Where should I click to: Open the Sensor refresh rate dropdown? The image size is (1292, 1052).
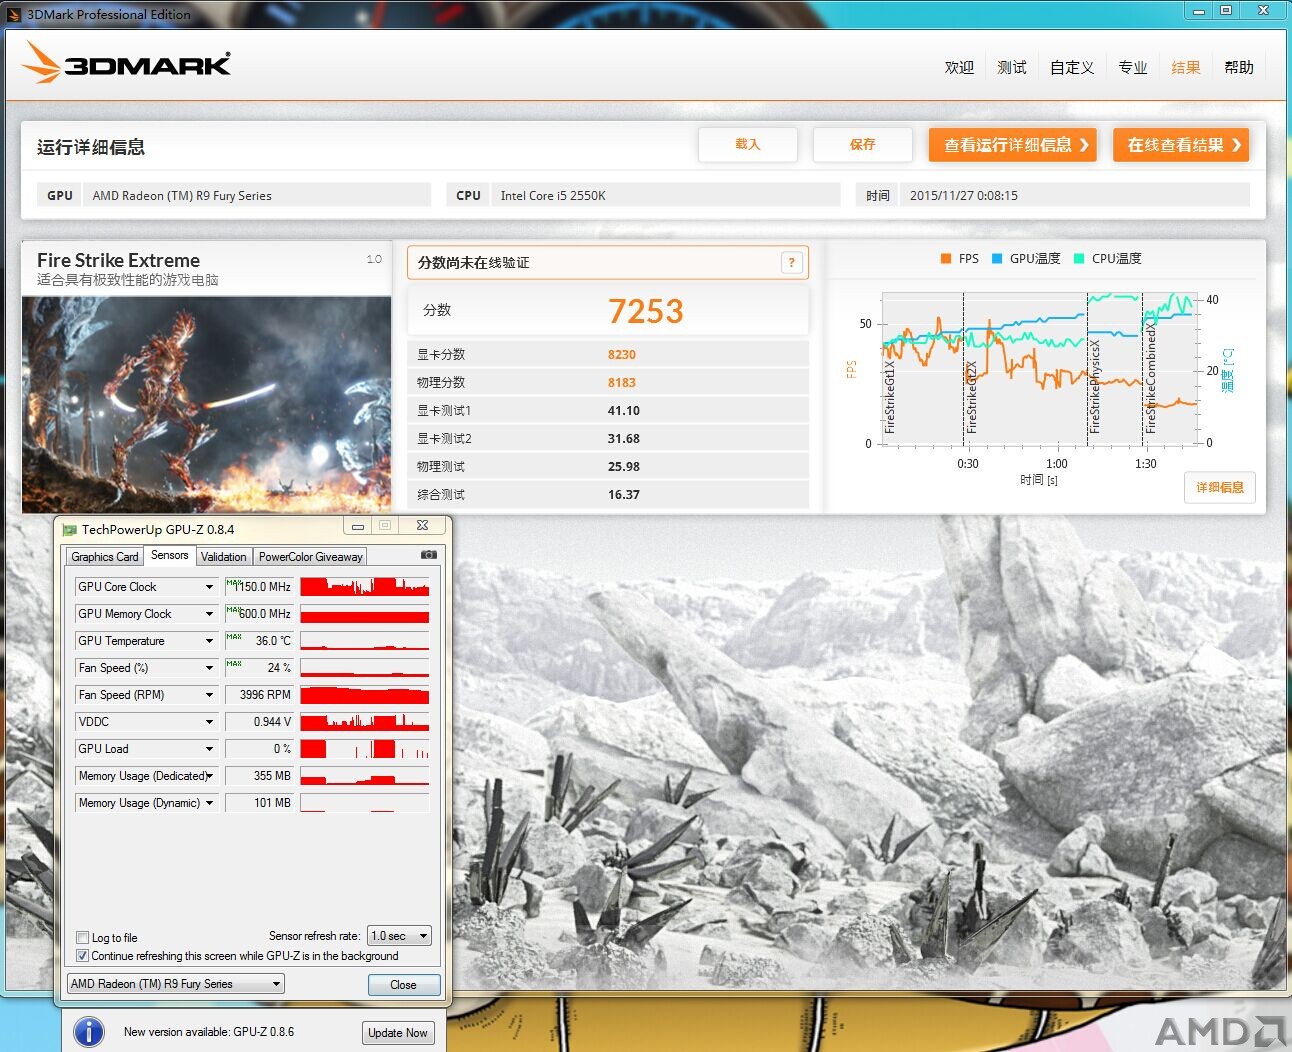point(399,936)
